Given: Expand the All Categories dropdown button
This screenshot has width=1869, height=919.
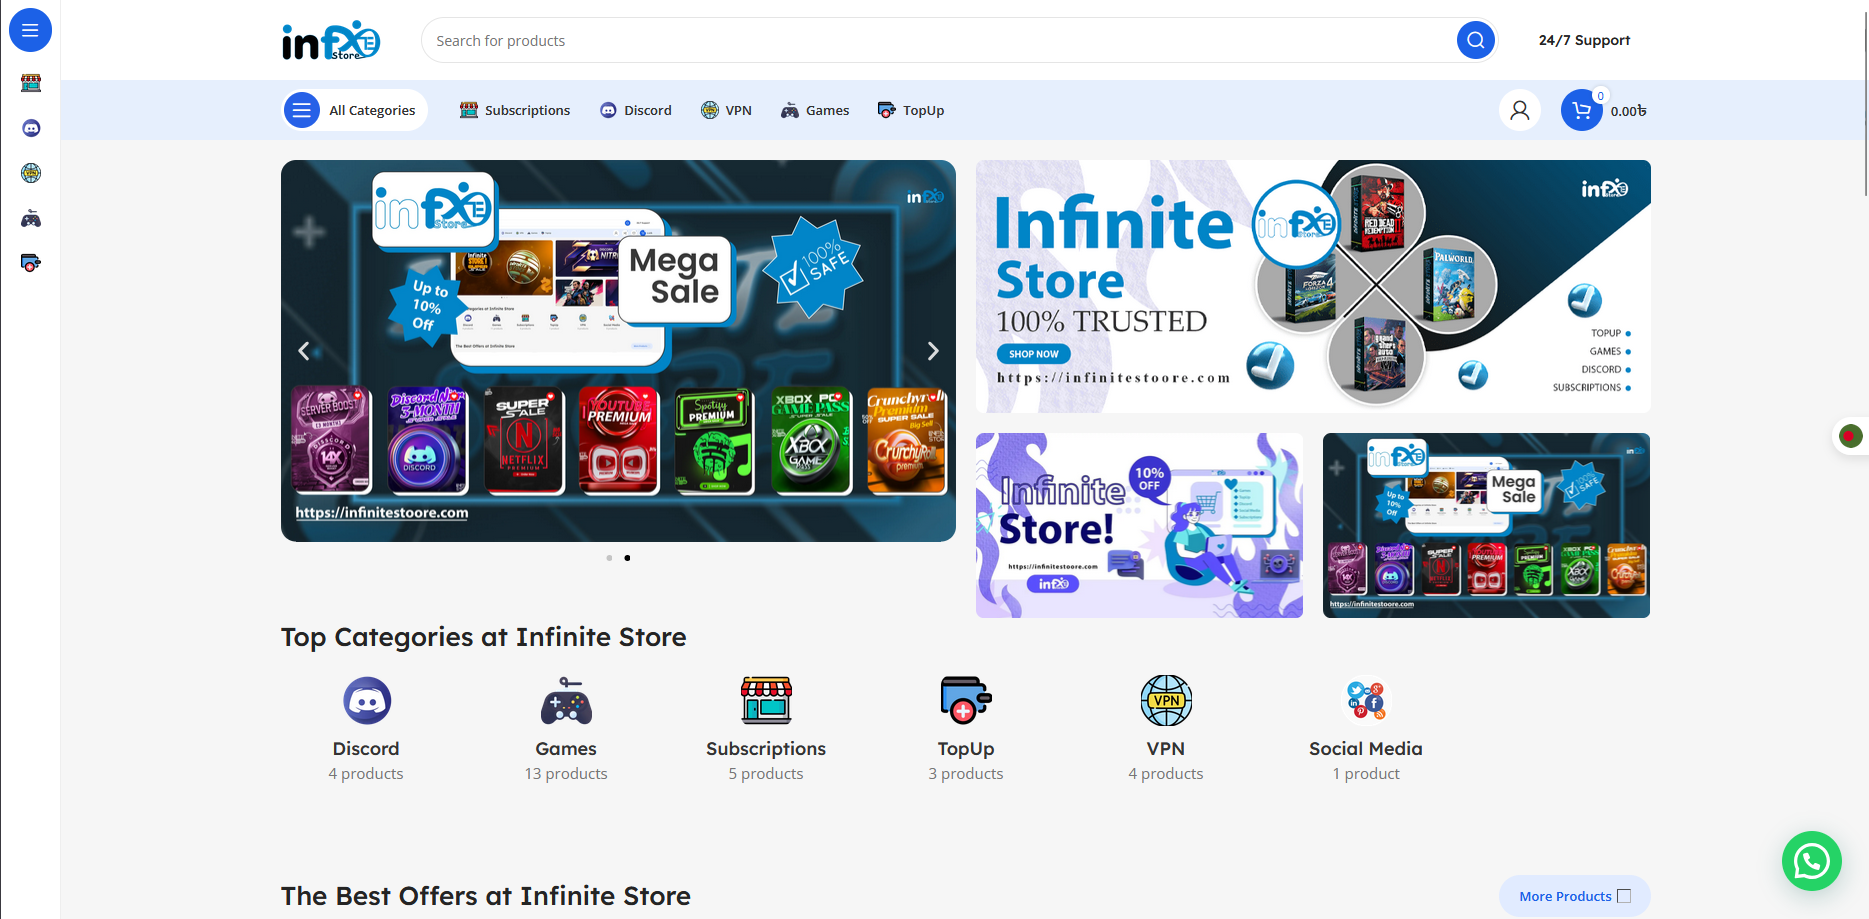Looking at the screenshot, I should [x=355, y=110].
